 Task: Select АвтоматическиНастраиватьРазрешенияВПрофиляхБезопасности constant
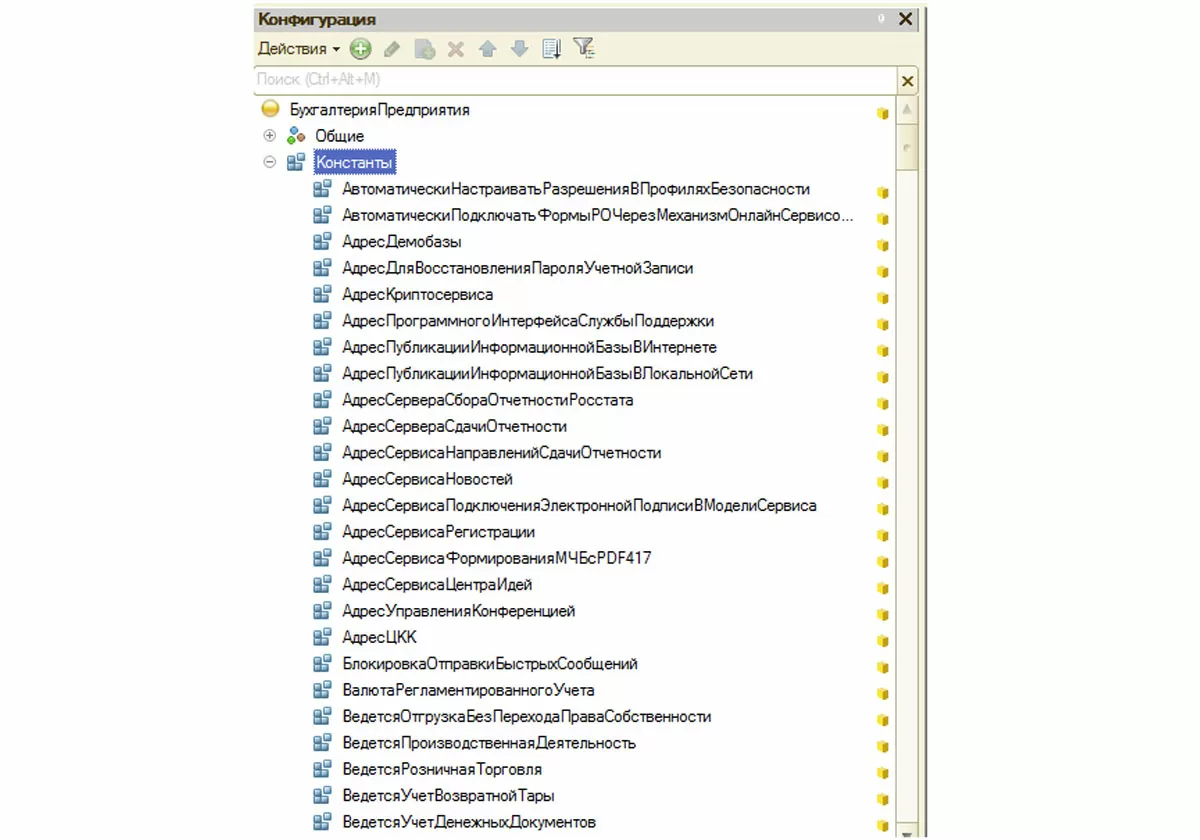(x=576, y=189)
